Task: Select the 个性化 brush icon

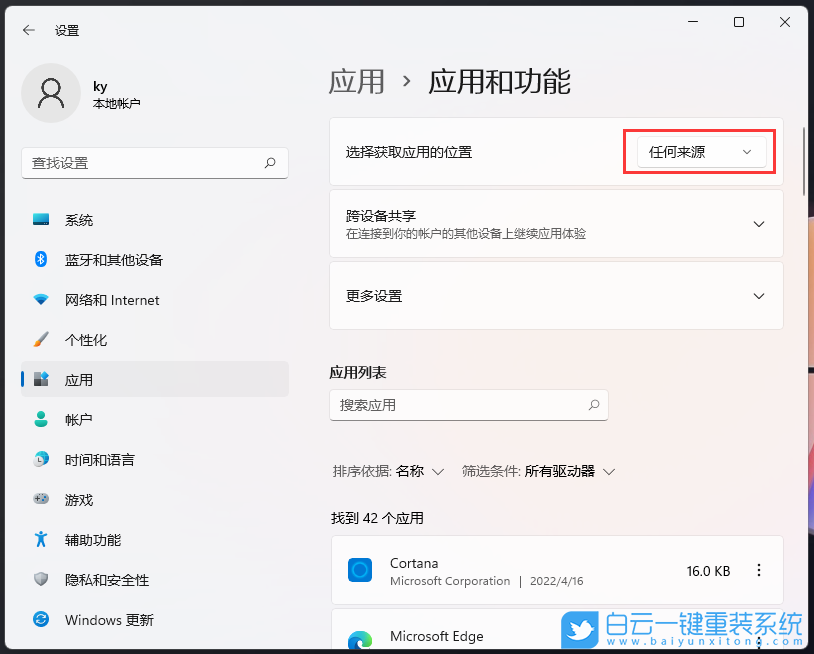Action: (40, 340)
